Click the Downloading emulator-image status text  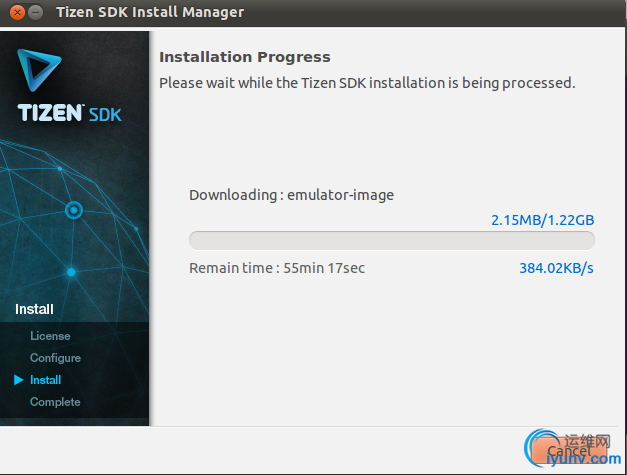click(x=291, y=195)
